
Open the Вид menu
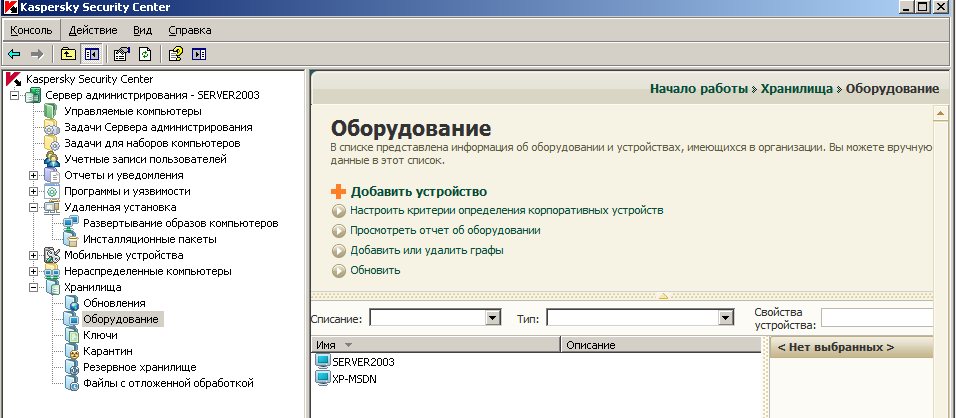[x=143, y=30]
